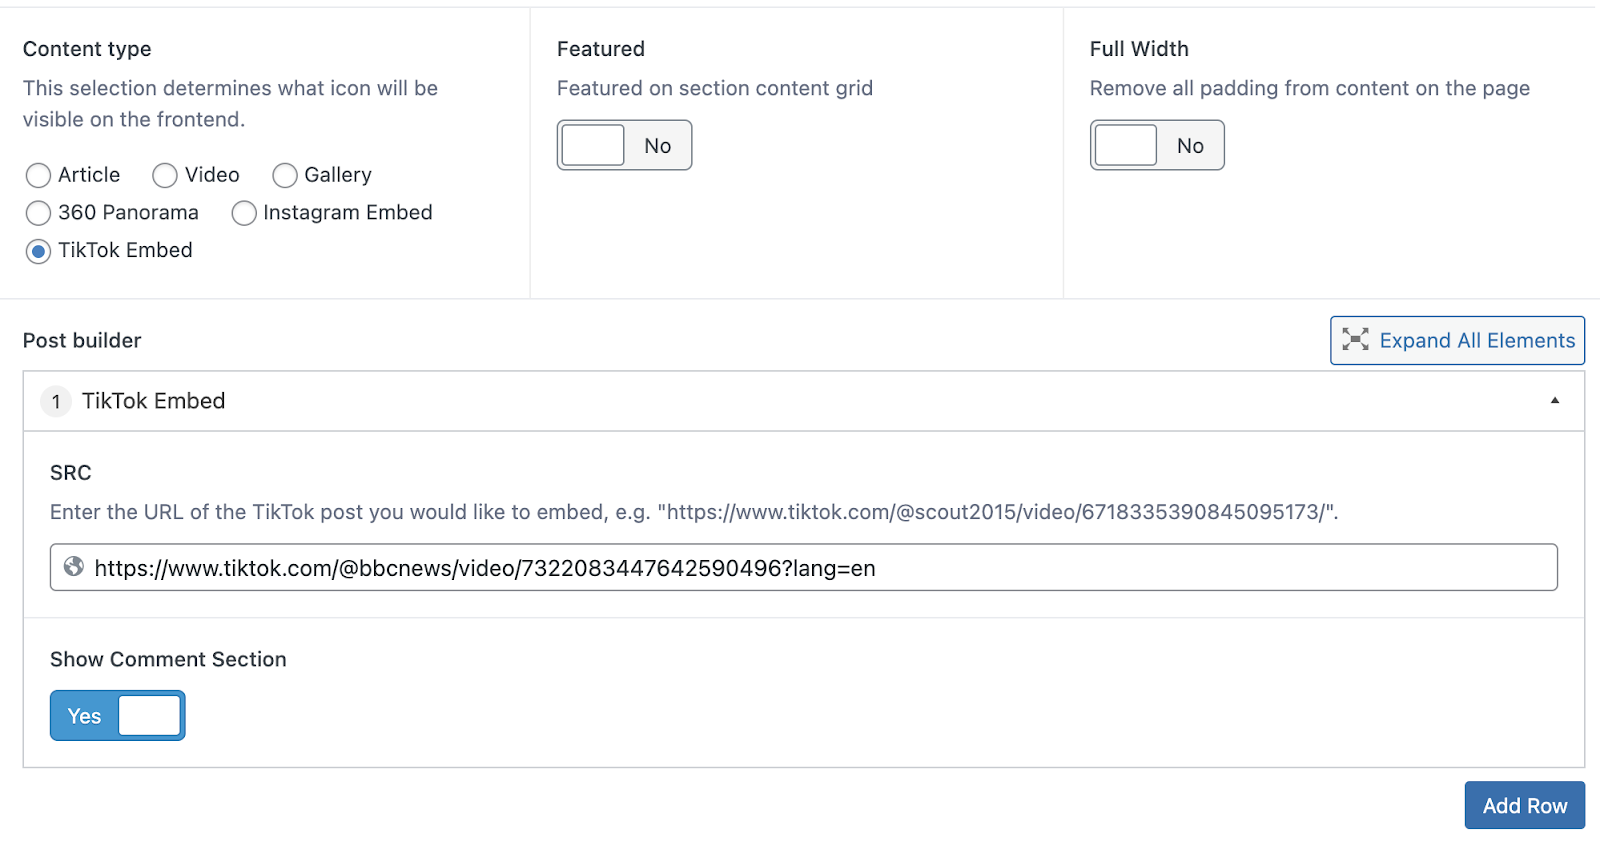Click the Add Row button
This screenshot has height=846, width=1600.
[1525, 805]
